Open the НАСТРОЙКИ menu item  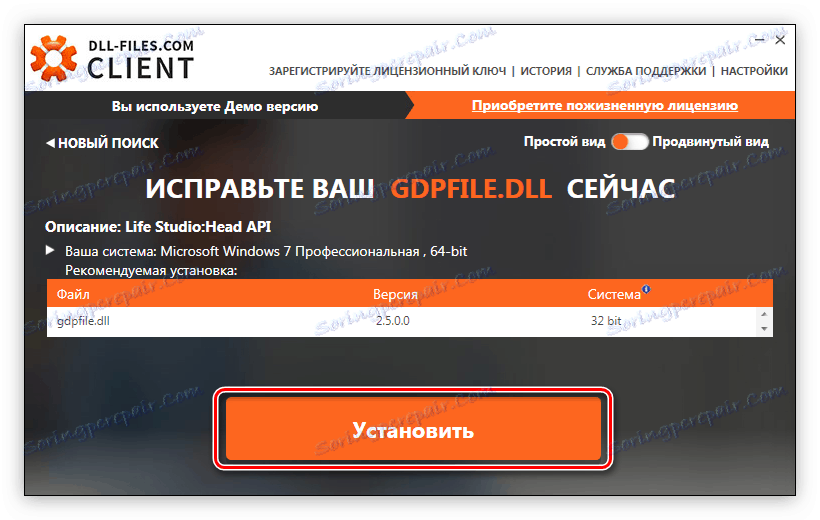pos(754,71)
